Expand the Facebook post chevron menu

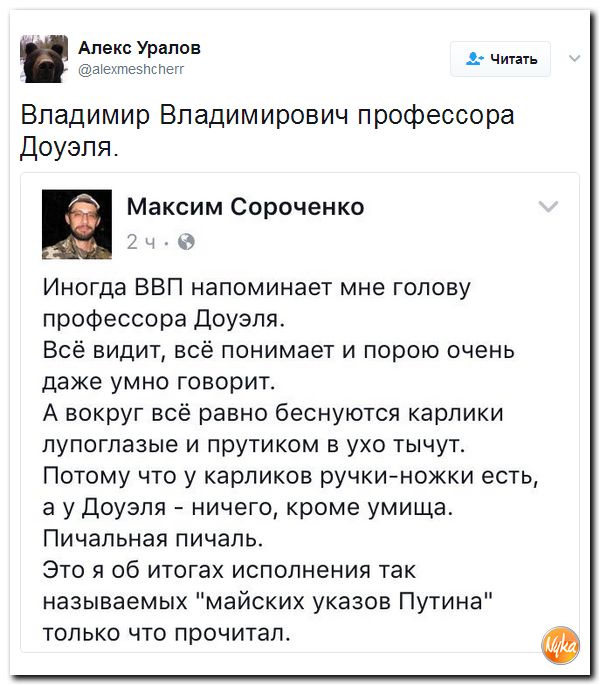[x=548, y=206]
